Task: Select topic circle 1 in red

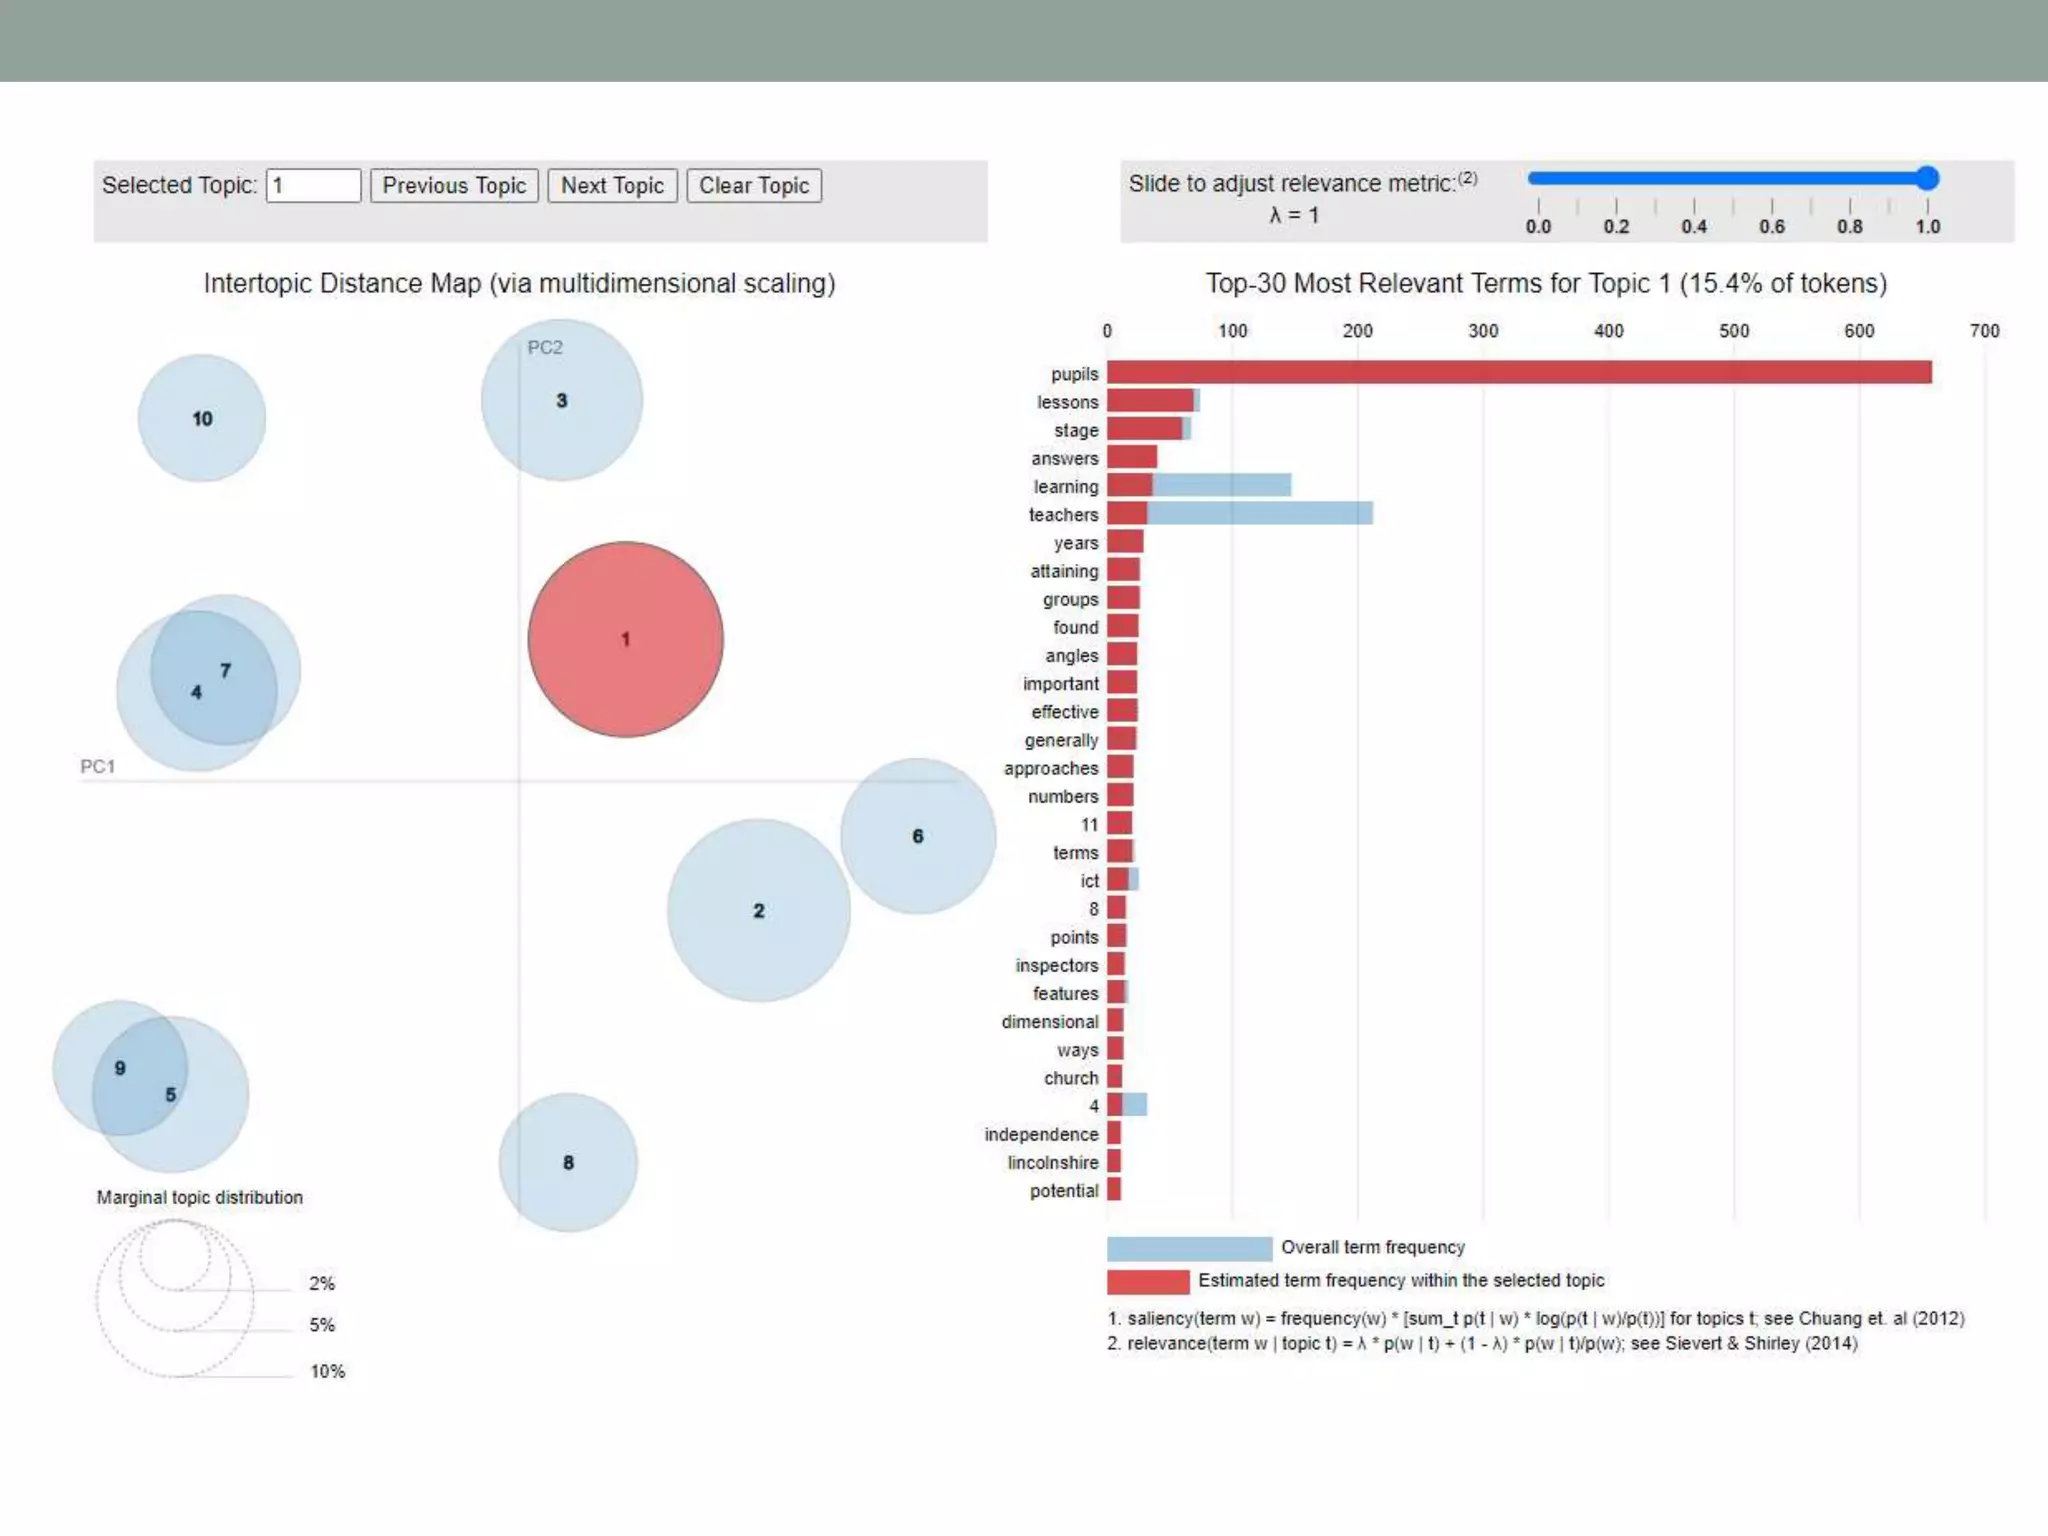Action: point(626,640)
